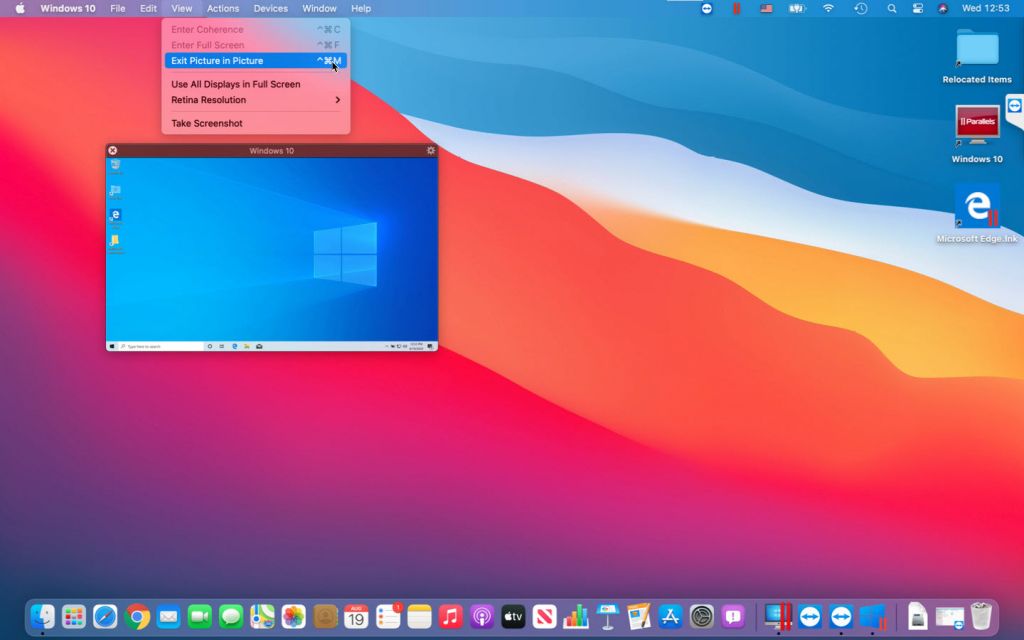
Task: Click the Windows Start button in the VM taskbar
Action: point(111,345)
